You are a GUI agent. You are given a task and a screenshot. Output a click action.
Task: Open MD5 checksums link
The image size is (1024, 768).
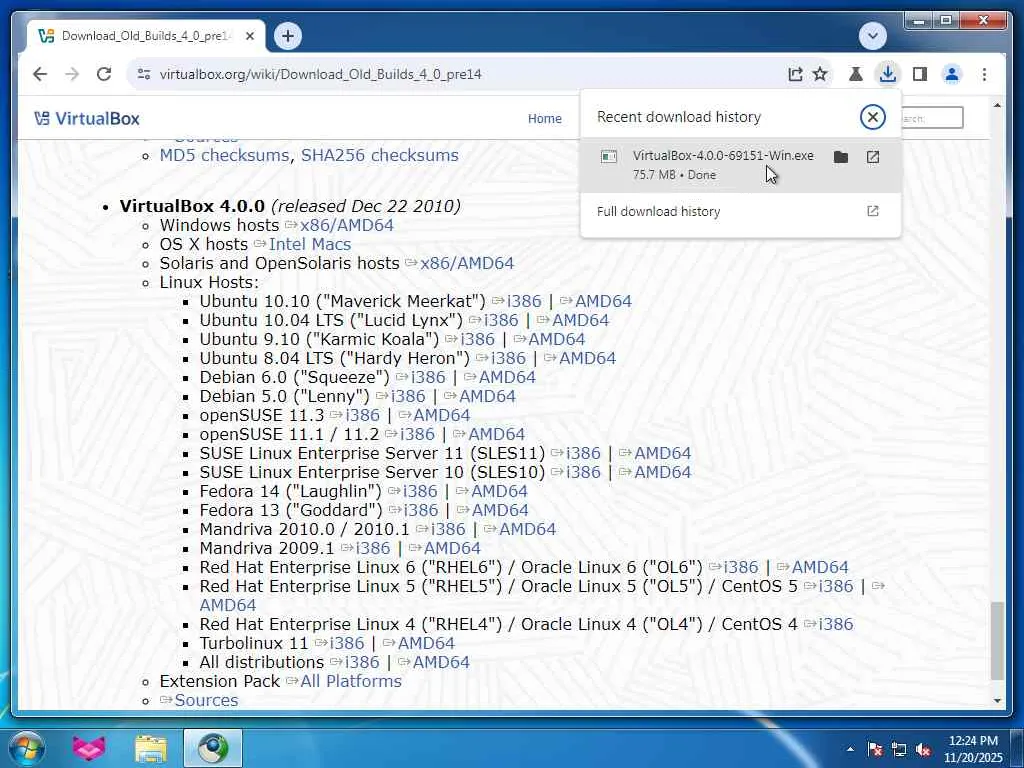224,155
